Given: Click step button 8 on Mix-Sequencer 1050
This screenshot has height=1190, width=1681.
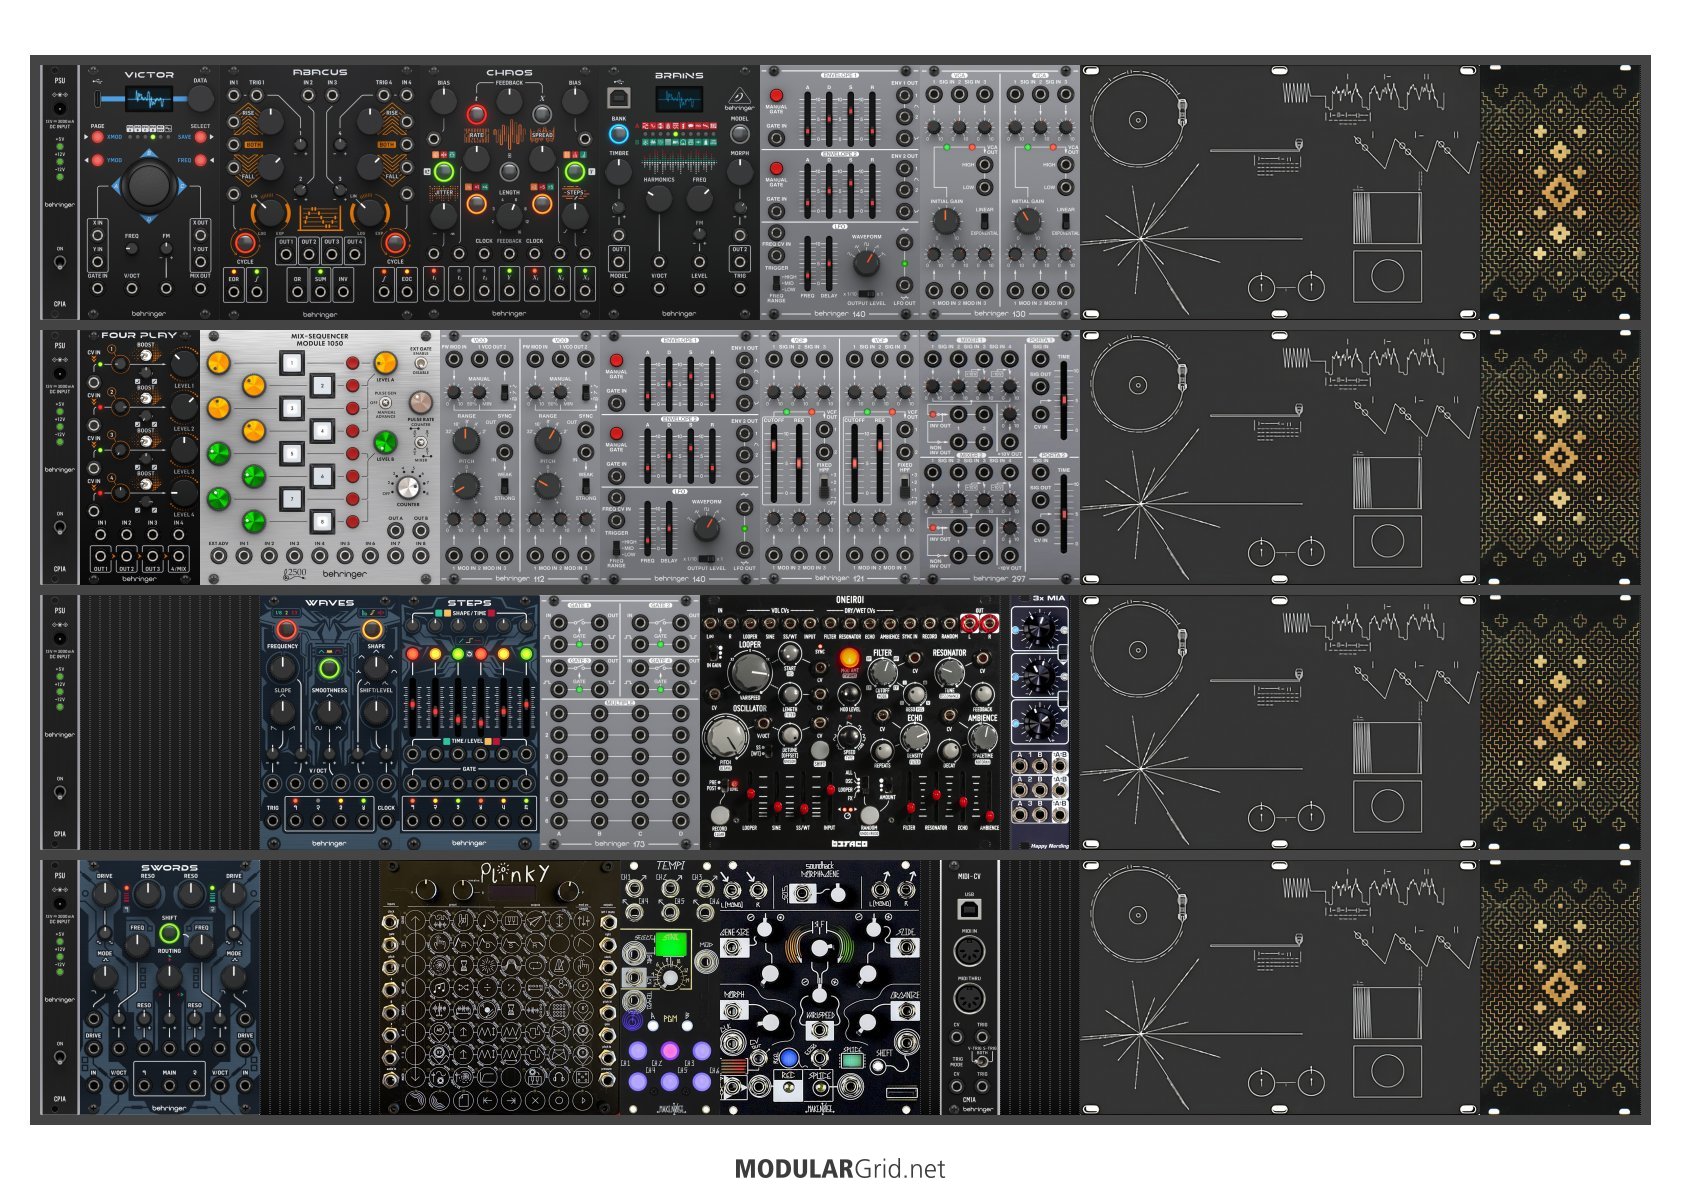Looking at the screenshot, I should (321, 521).
